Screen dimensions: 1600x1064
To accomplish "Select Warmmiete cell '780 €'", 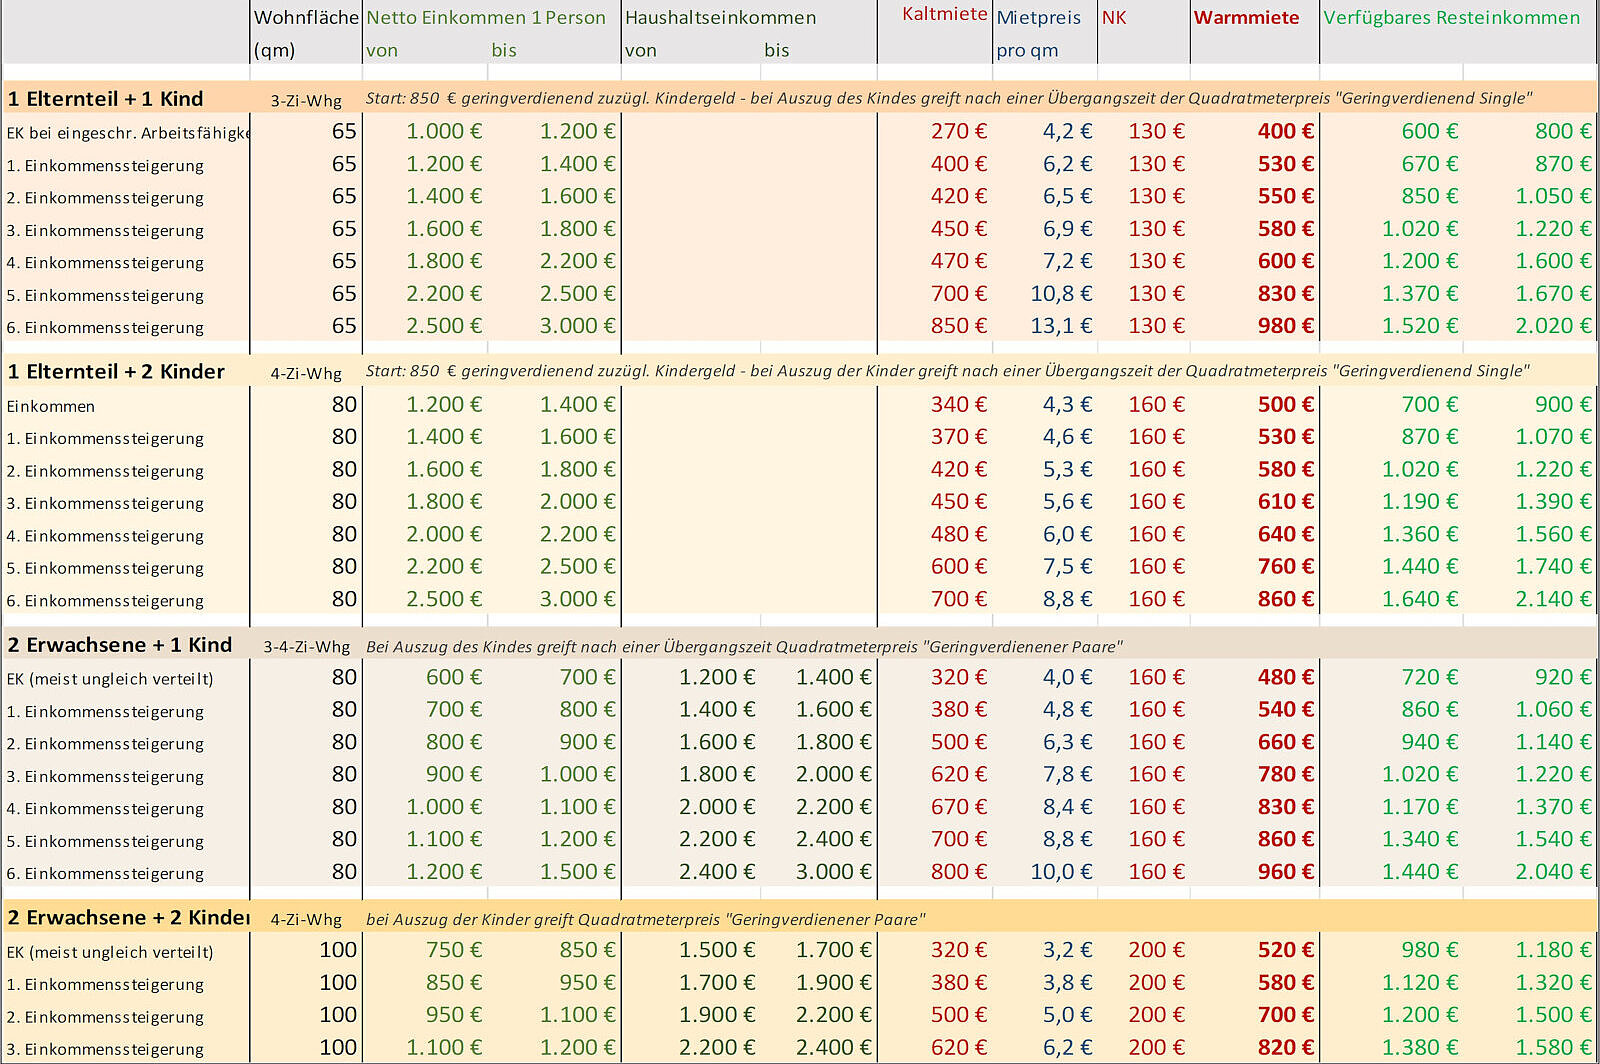I will point(1285,774).
